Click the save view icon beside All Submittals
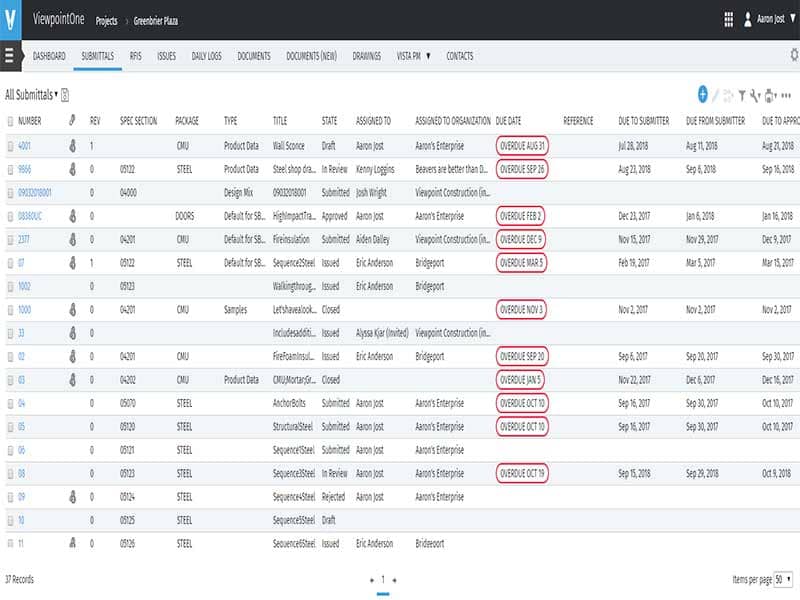The height and width of the screenshot is (600, 800). click(x=65, y=95)
